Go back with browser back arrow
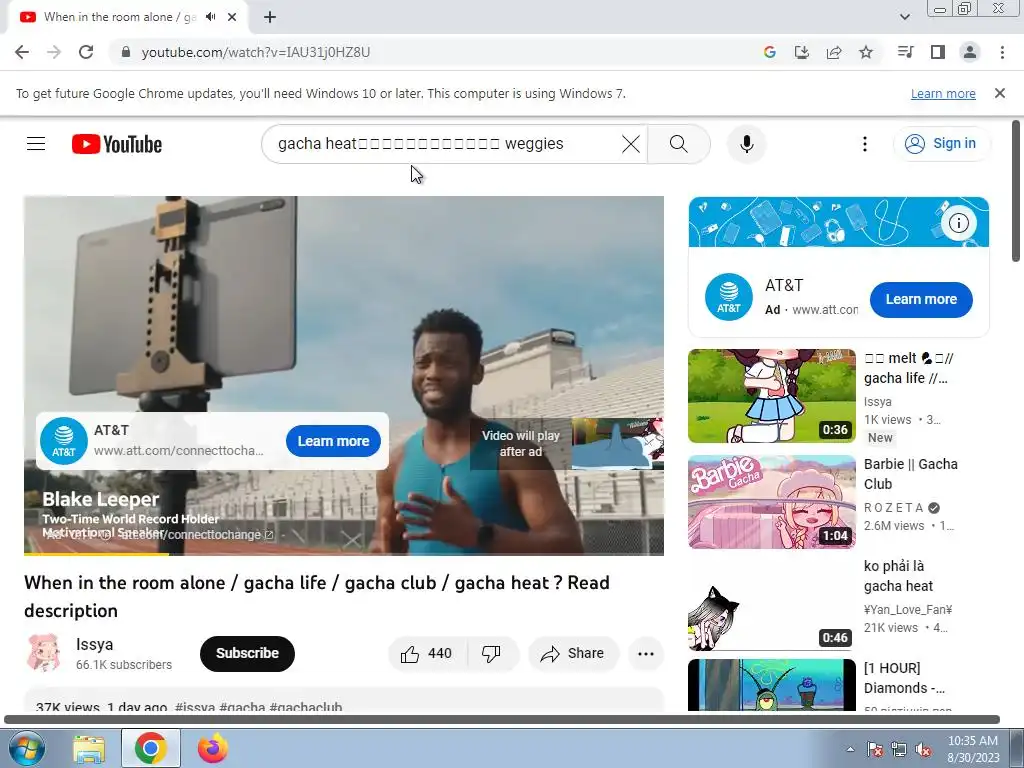This screenshot has width=1024, height=768. coord(22,52)
